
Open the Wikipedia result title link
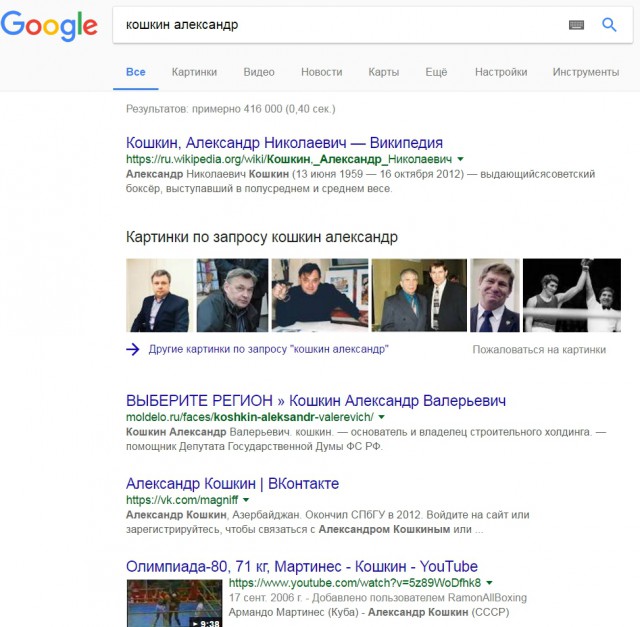[x=284, y=143]
